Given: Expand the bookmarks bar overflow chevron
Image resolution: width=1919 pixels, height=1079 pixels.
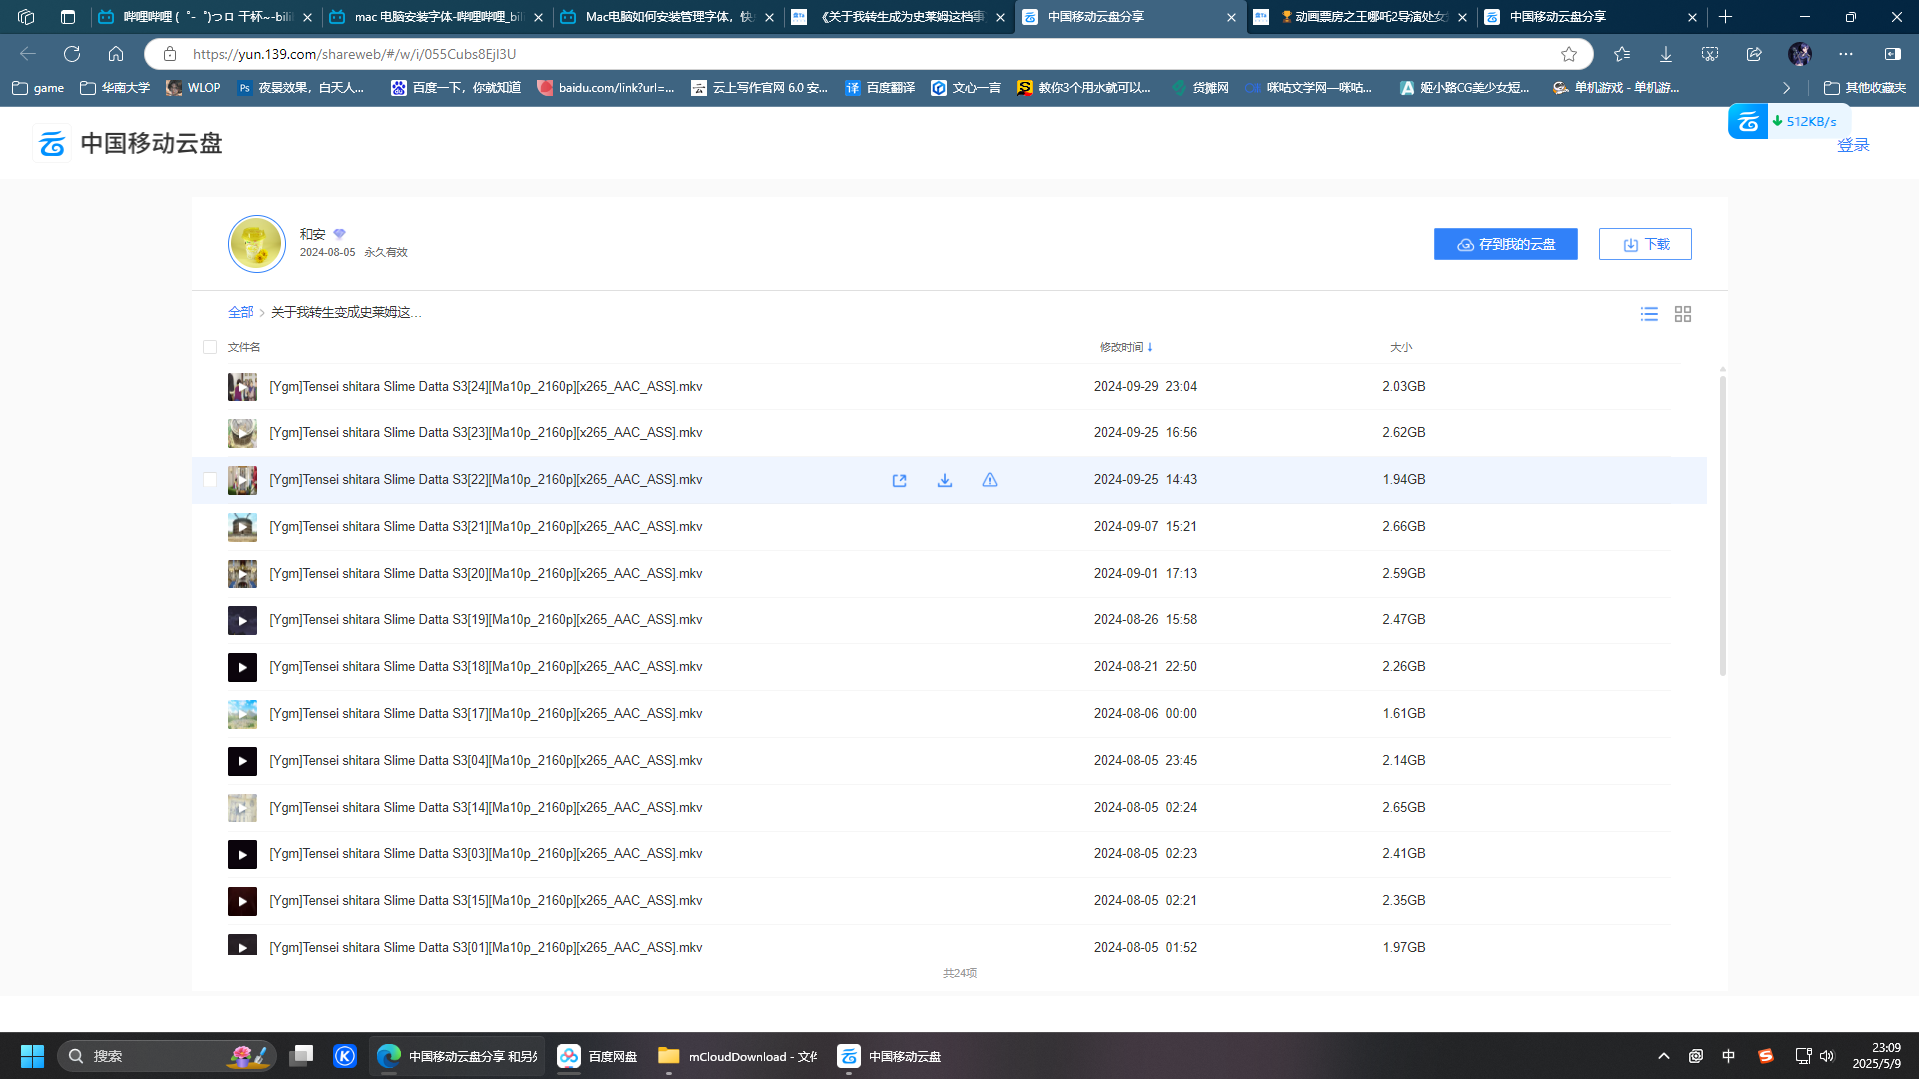Looking at the screenshot, I should pos(1786,88).
